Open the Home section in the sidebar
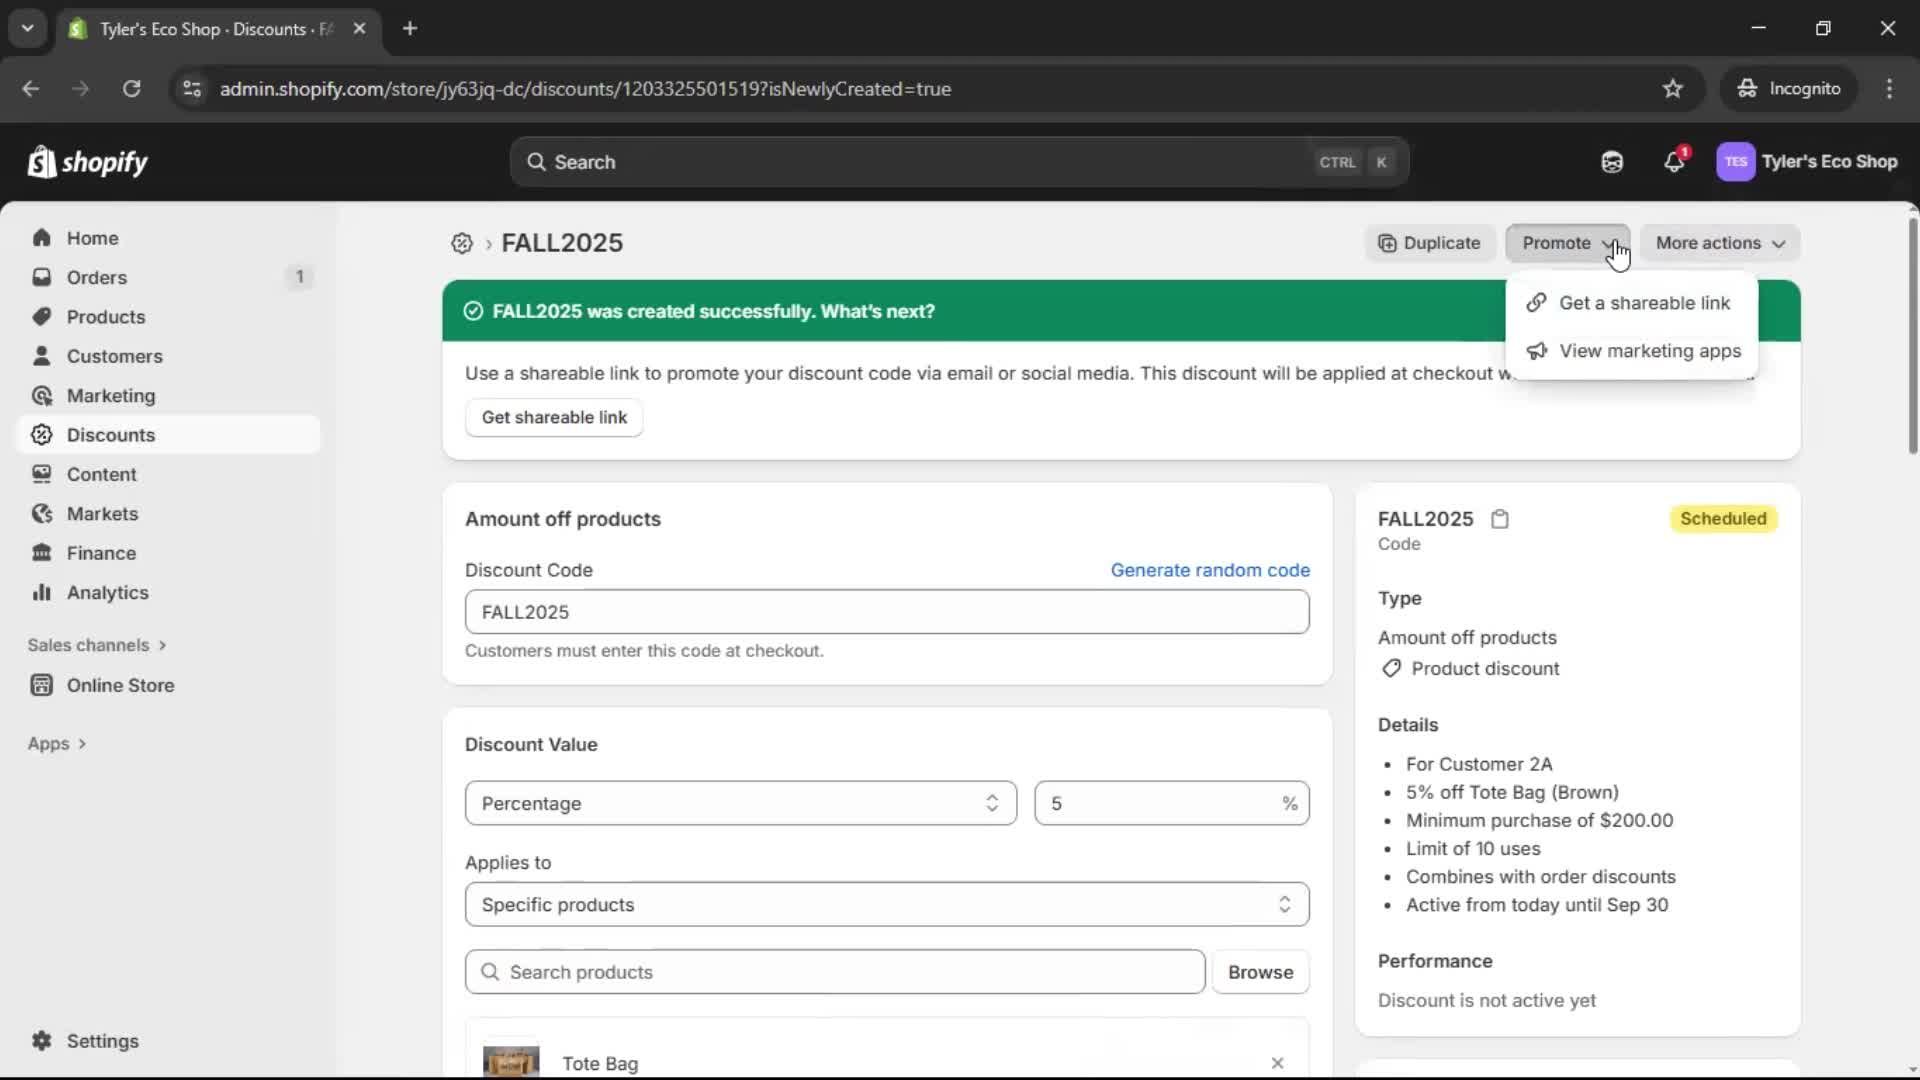The width and height of the screenshot is (1920, 1080). (x=90, y=237)
